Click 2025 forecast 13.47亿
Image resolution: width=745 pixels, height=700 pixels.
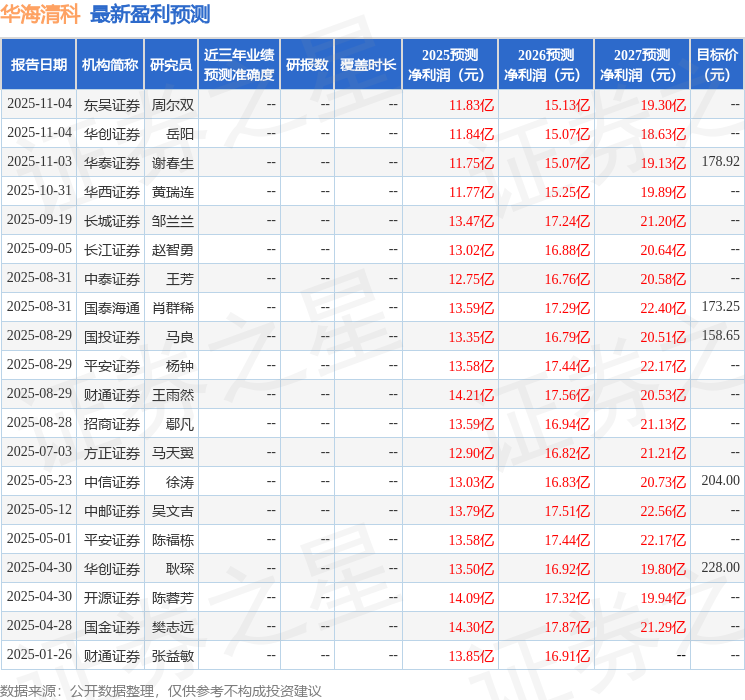(471, 221)
